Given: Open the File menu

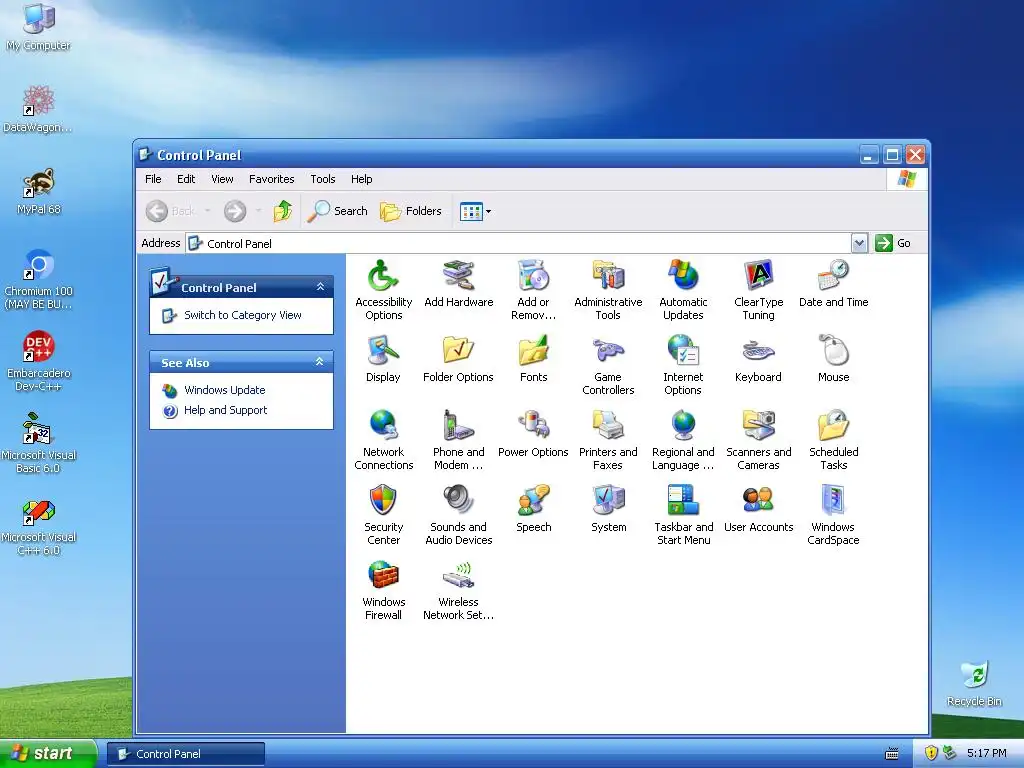Looking at the screenshot, I should [x=153, y=179].
